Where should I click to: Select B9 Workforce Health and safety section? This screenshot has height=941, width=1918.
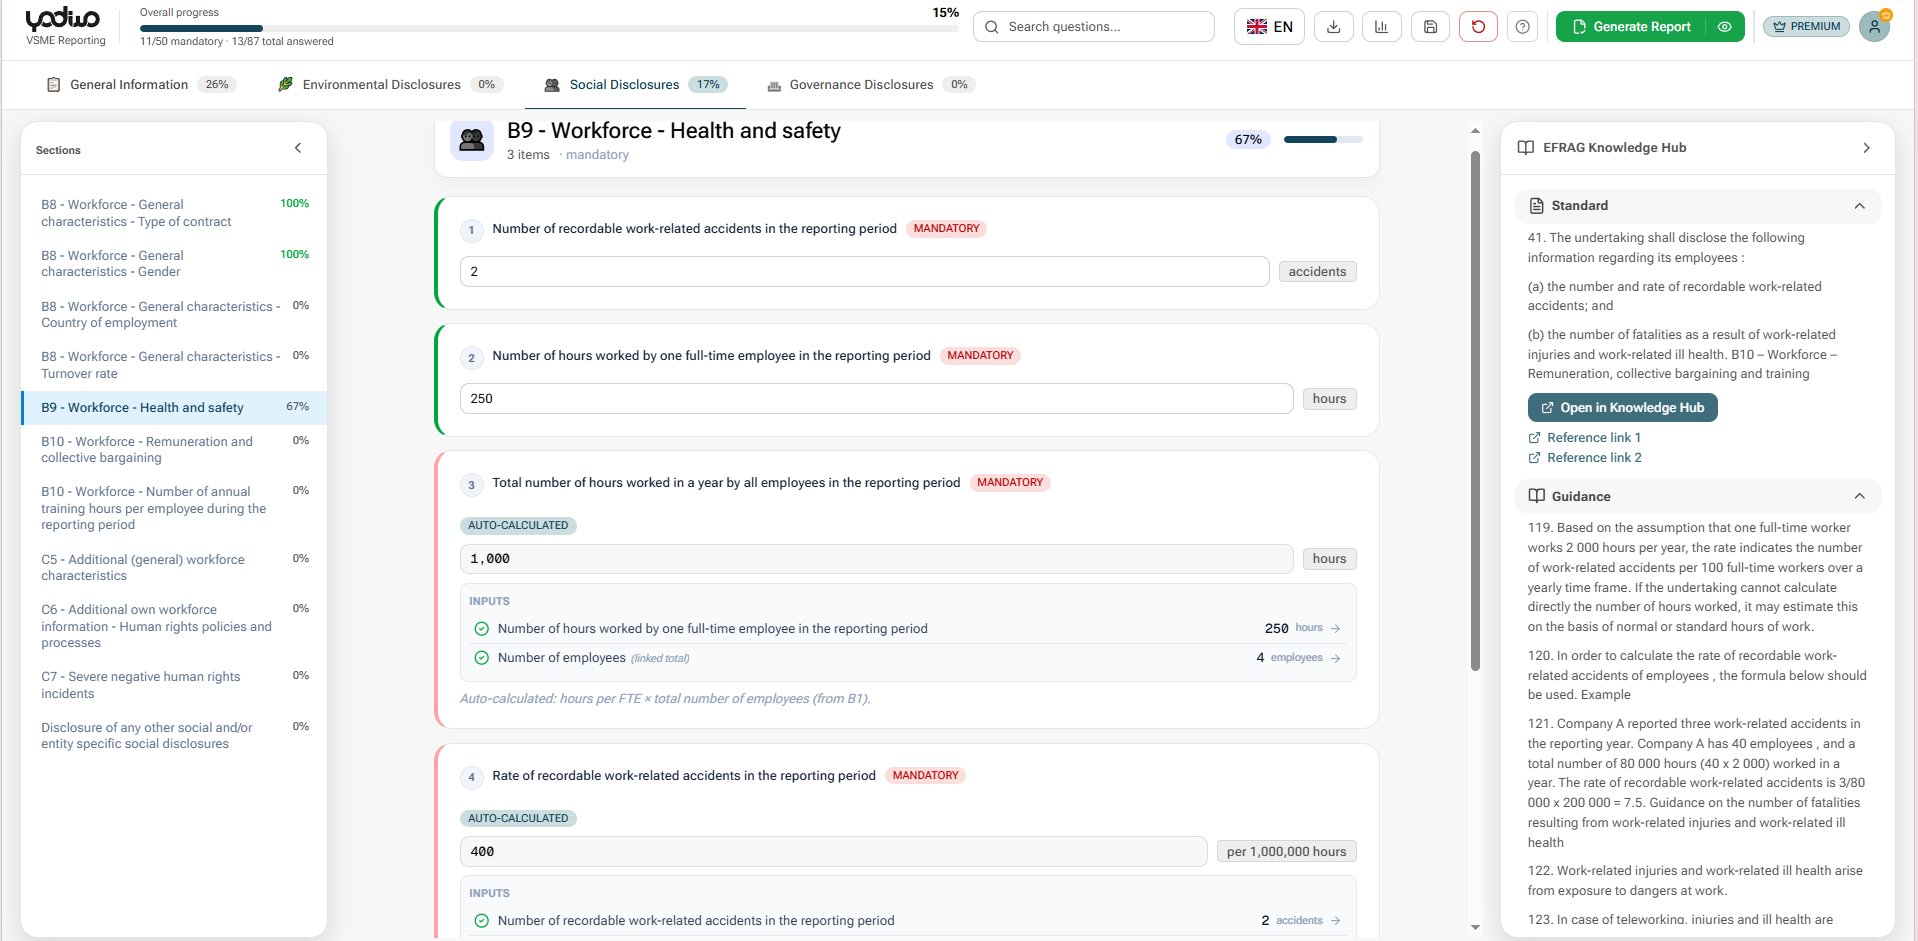tap(174, 408)
